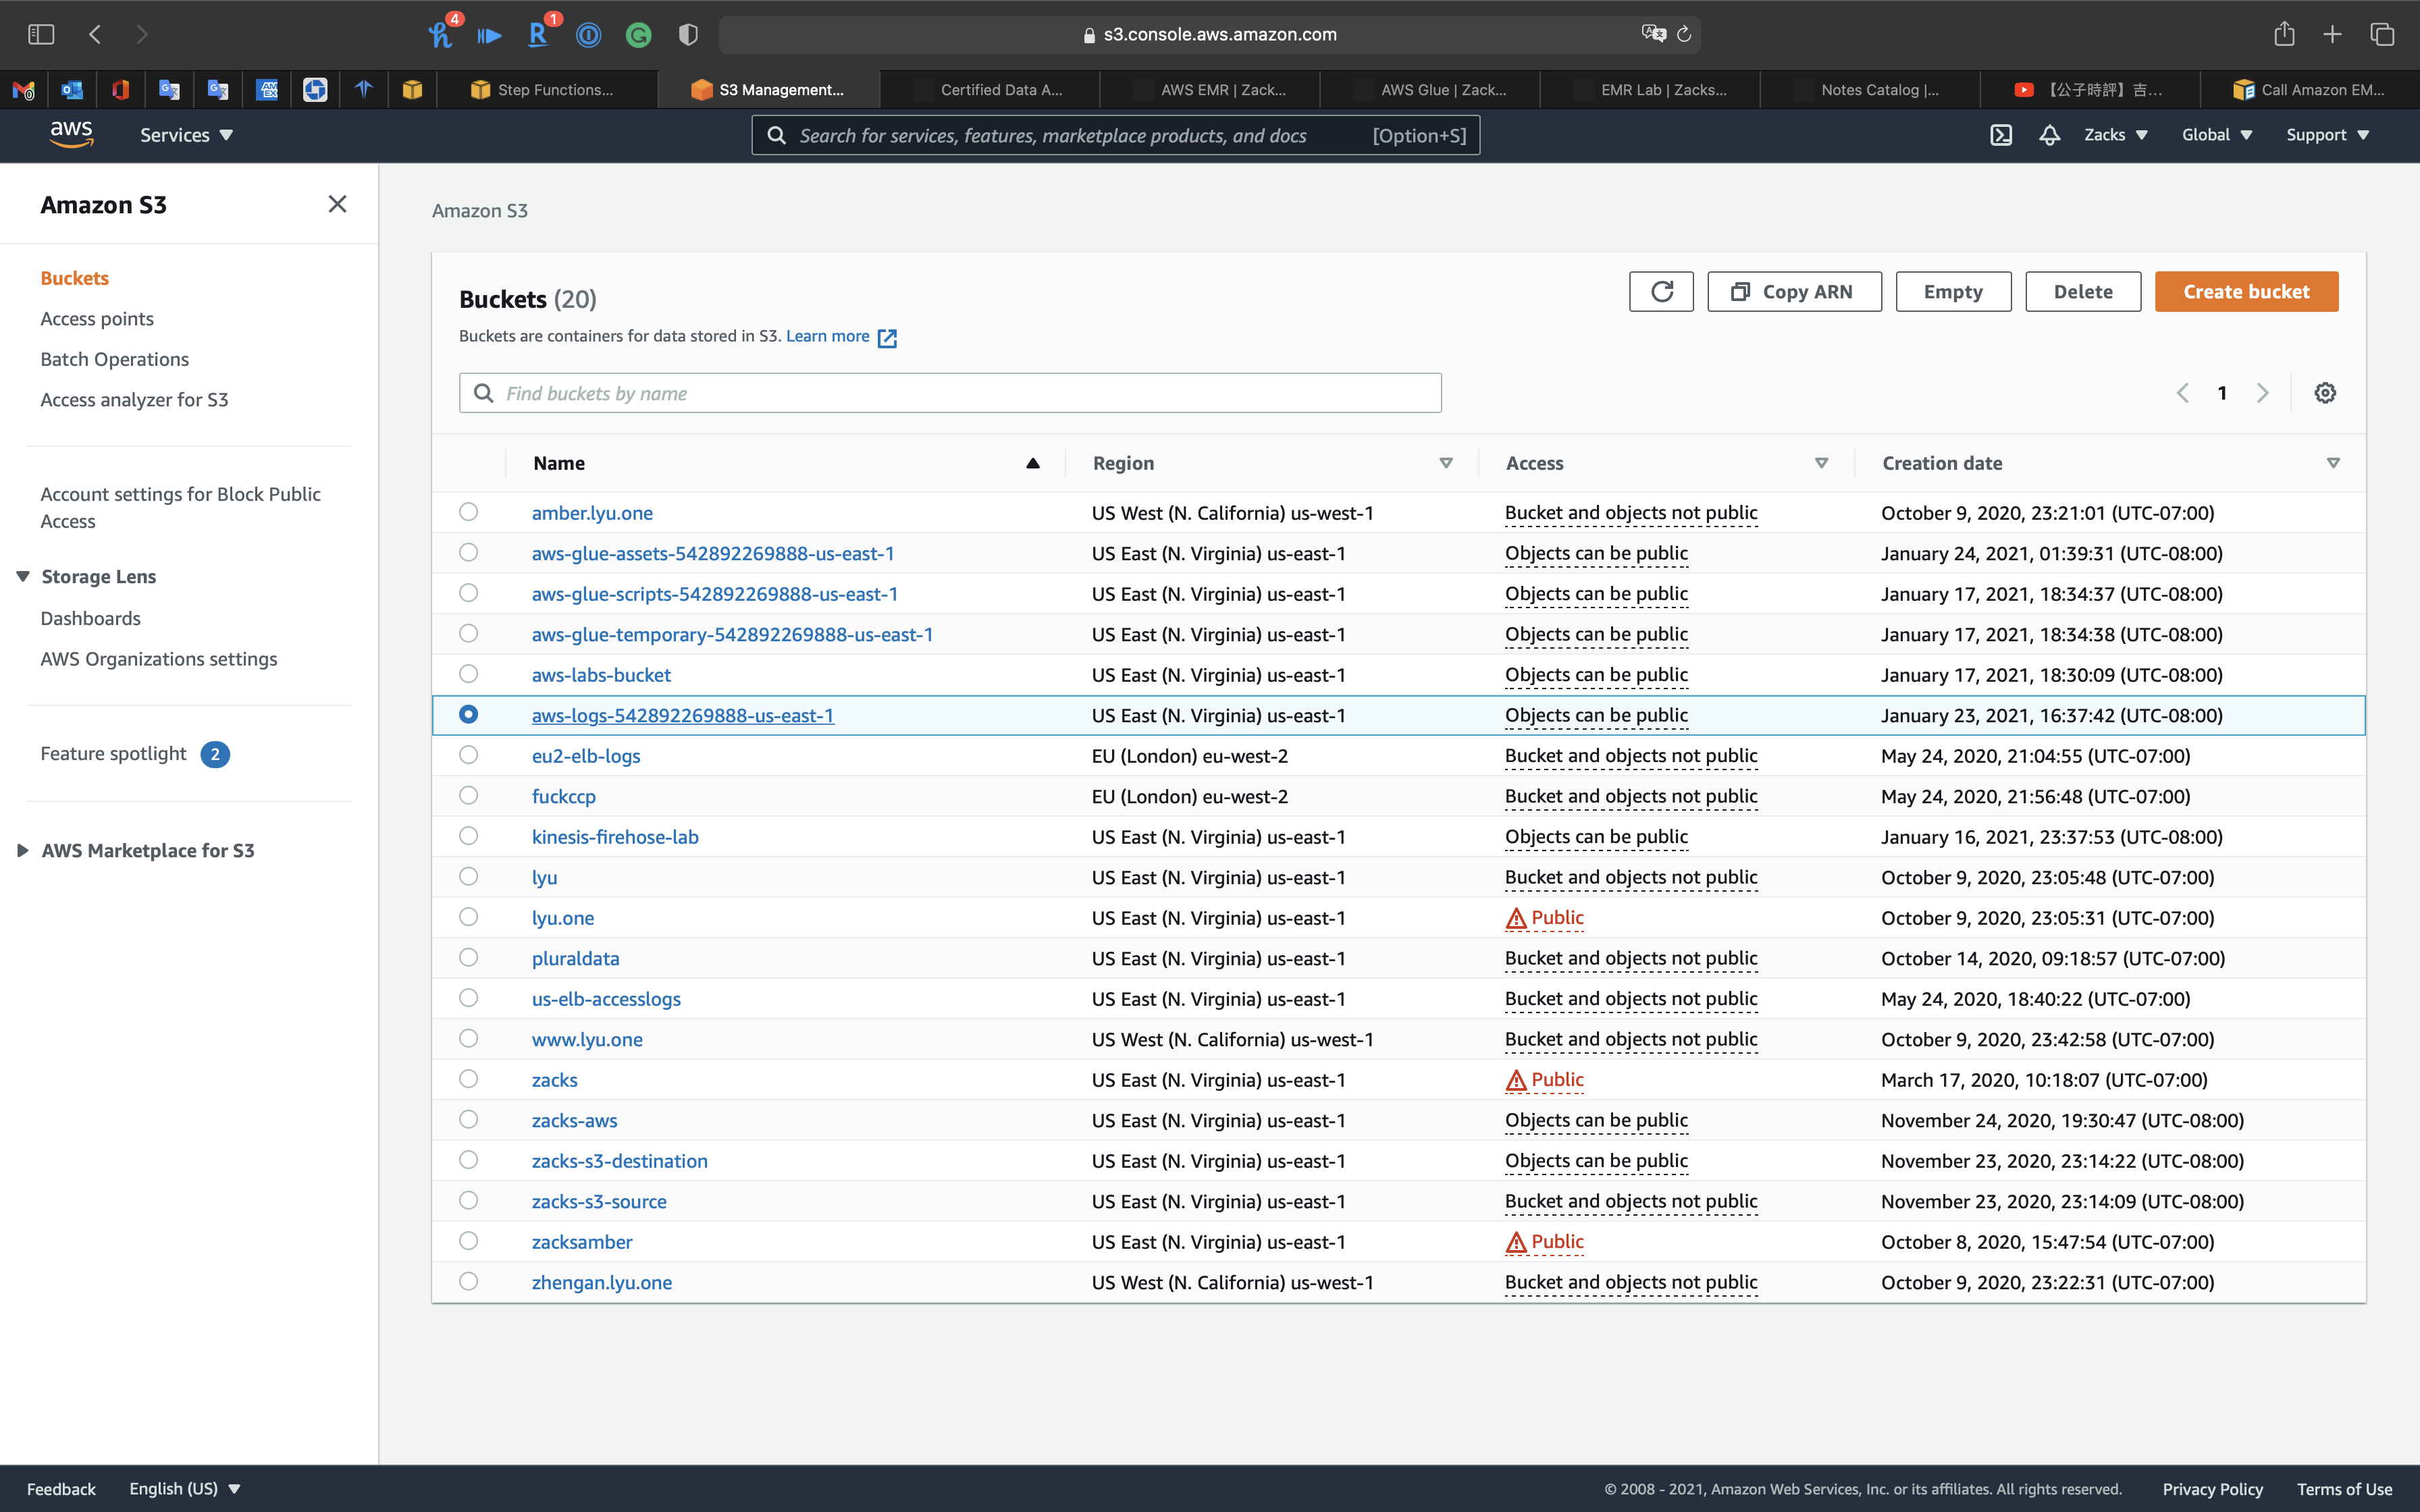Click the refresh buckets icon button
Screen dimensions: 2420x1512
1661,291
